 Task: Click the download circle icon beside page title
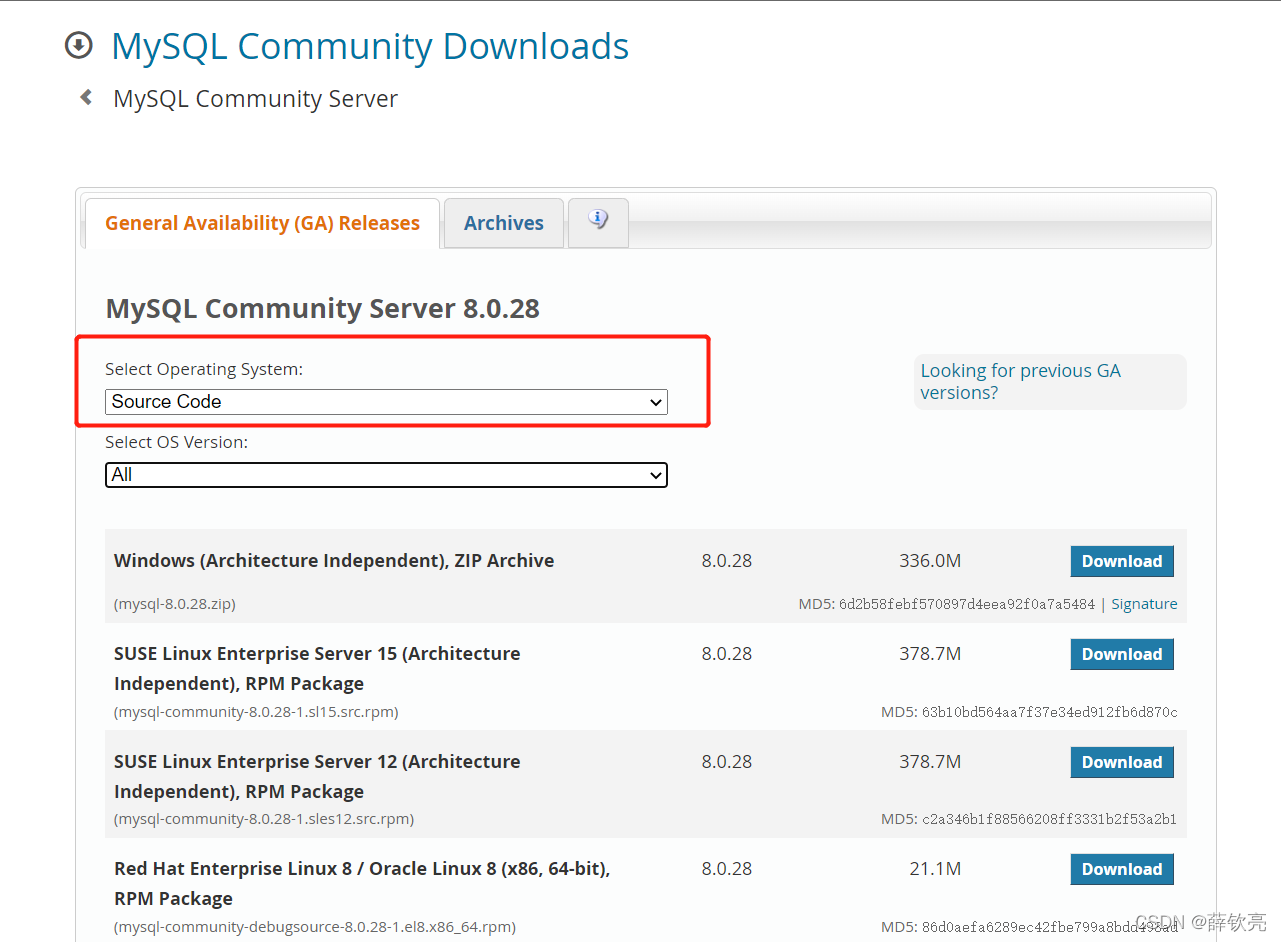point(78,45)
